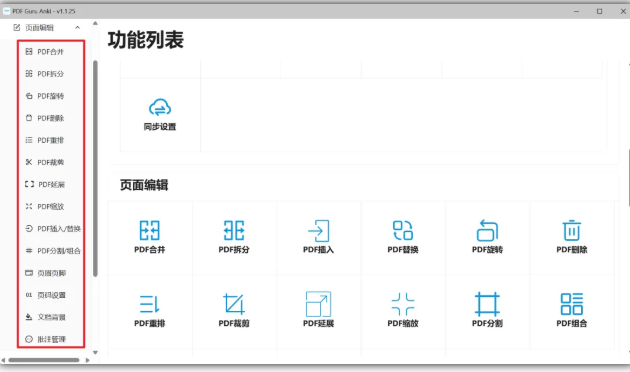Click the main panel vertical scrollbar thumb
Screen dimensions: 630x372
click(628, 178)
